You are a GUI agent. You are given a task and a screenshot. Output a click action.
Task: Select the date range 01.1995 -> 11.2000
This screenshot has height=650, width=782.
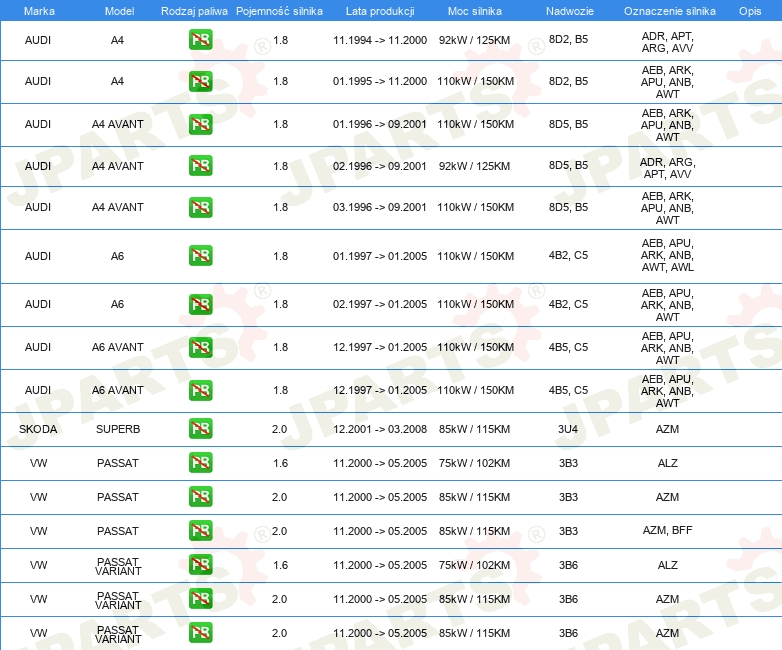coord(380,81)
